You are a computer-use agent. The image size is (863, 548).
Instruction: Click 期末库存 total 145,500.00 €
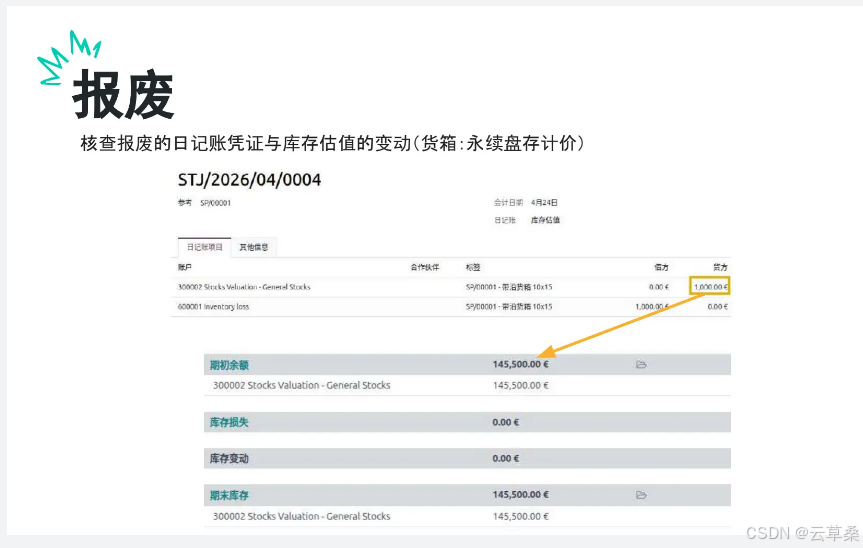[520, 495]
